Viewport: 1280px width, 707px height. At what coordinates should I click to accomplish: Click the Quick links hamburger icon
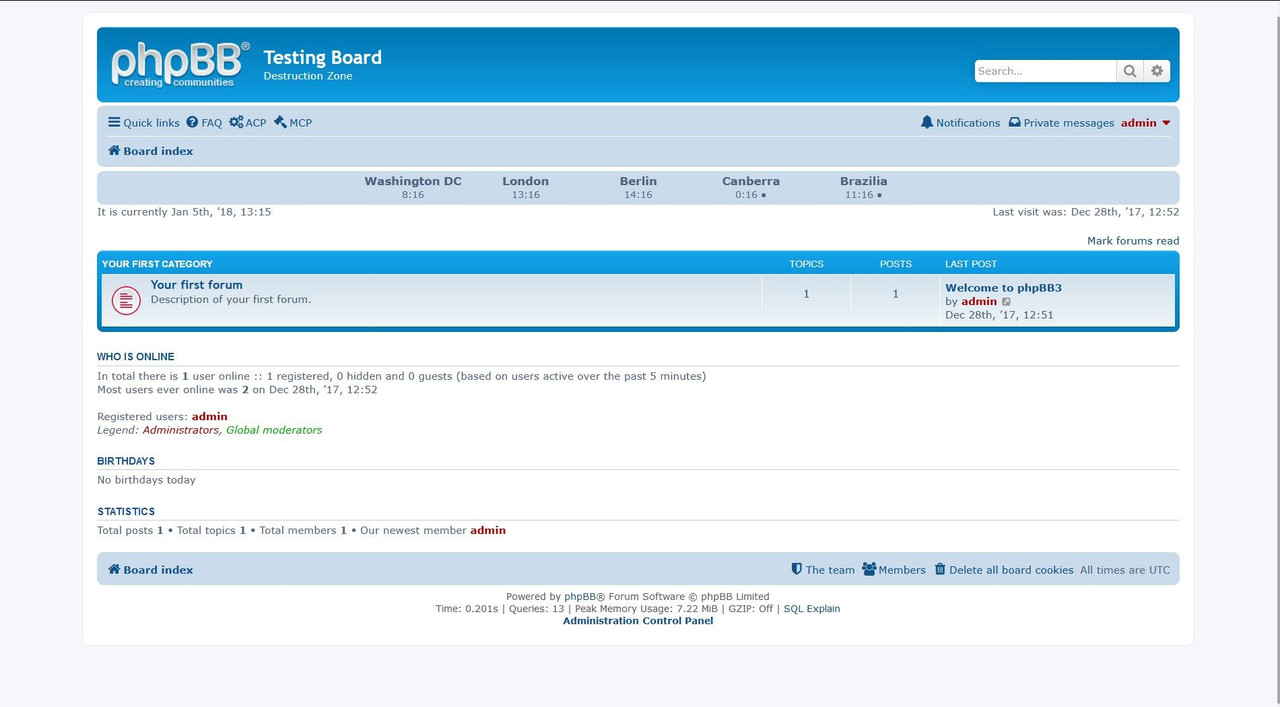tap(114, 122)
